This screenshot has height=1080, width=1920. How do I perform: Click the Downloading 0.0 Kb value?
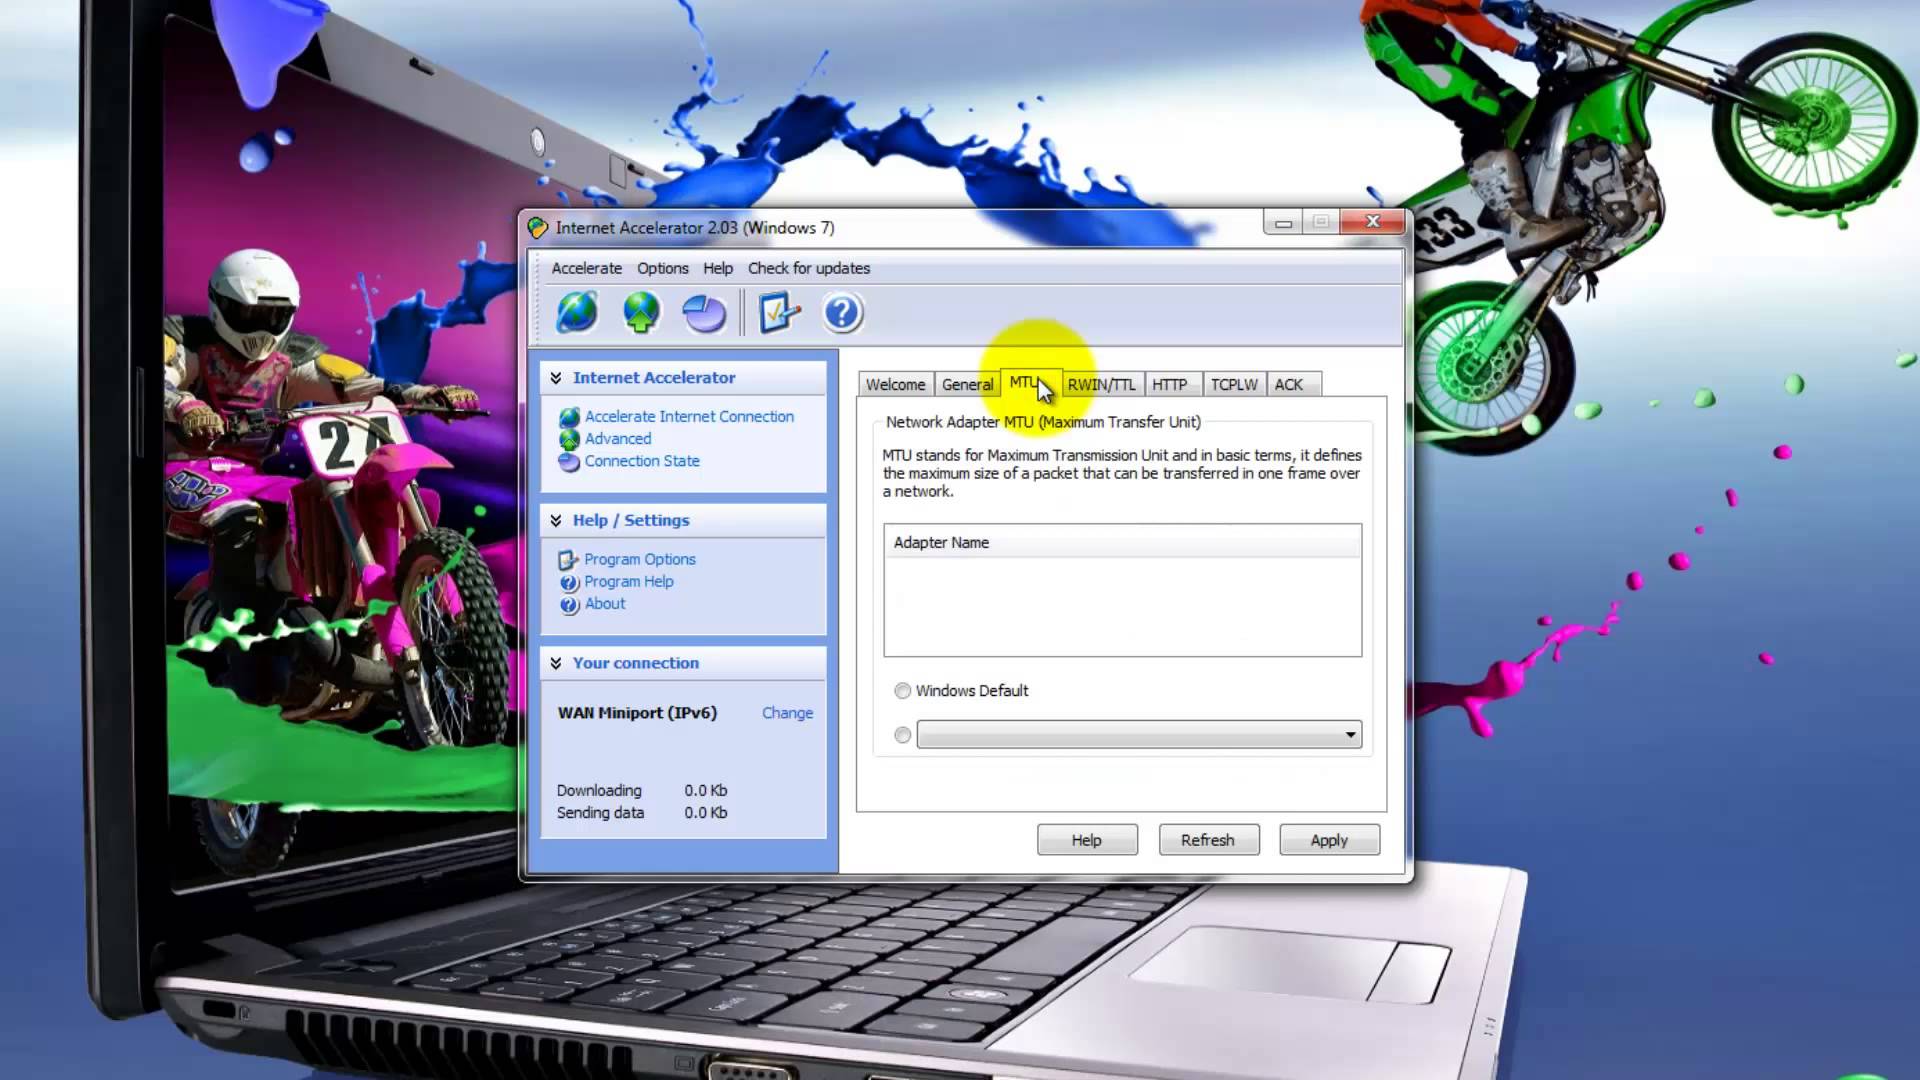coord(706,791)
